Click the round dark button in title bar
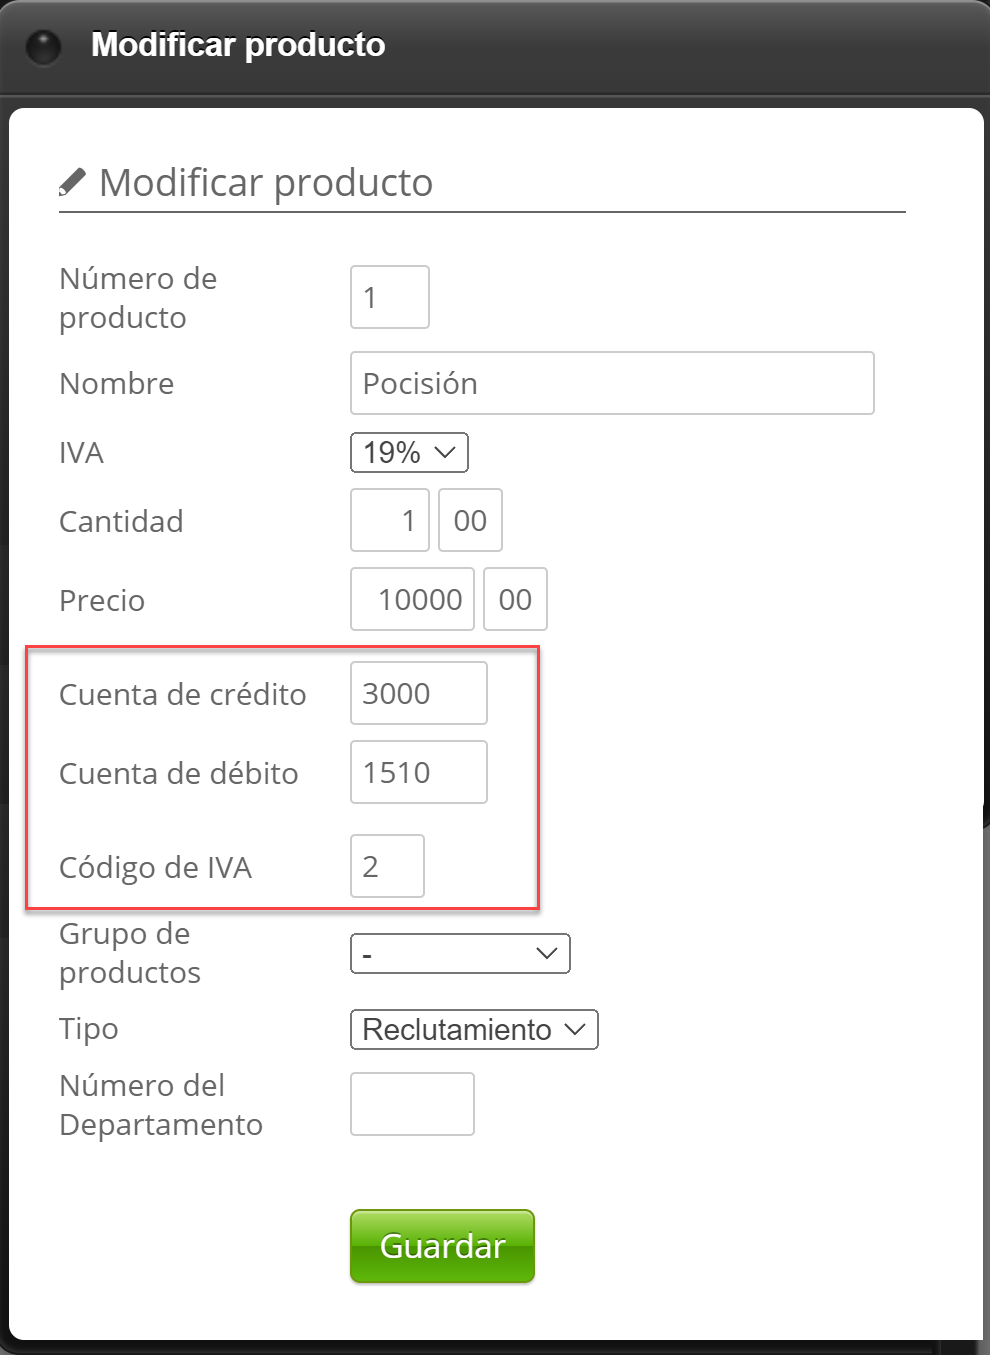Viewport: 990px width, 1355px height. (43, 47)
